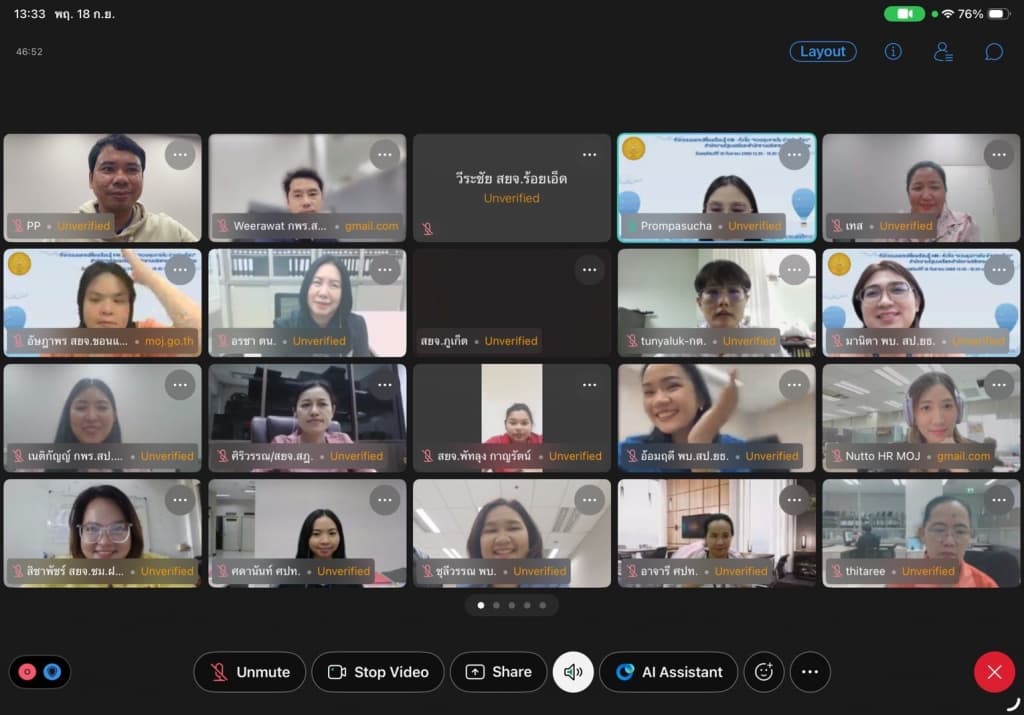
Task: Toggle the speaker audio button
Action: pos(573,672)
